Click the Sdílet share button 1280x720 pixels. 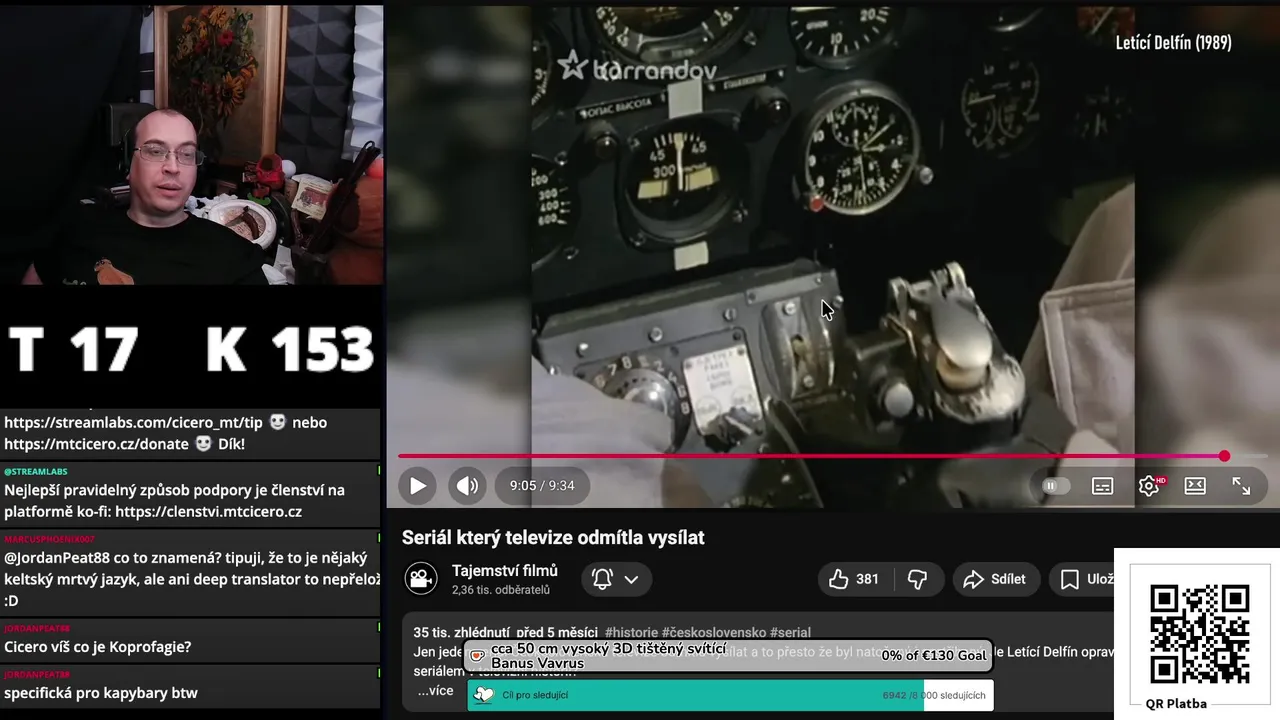[x=995, y=579]
